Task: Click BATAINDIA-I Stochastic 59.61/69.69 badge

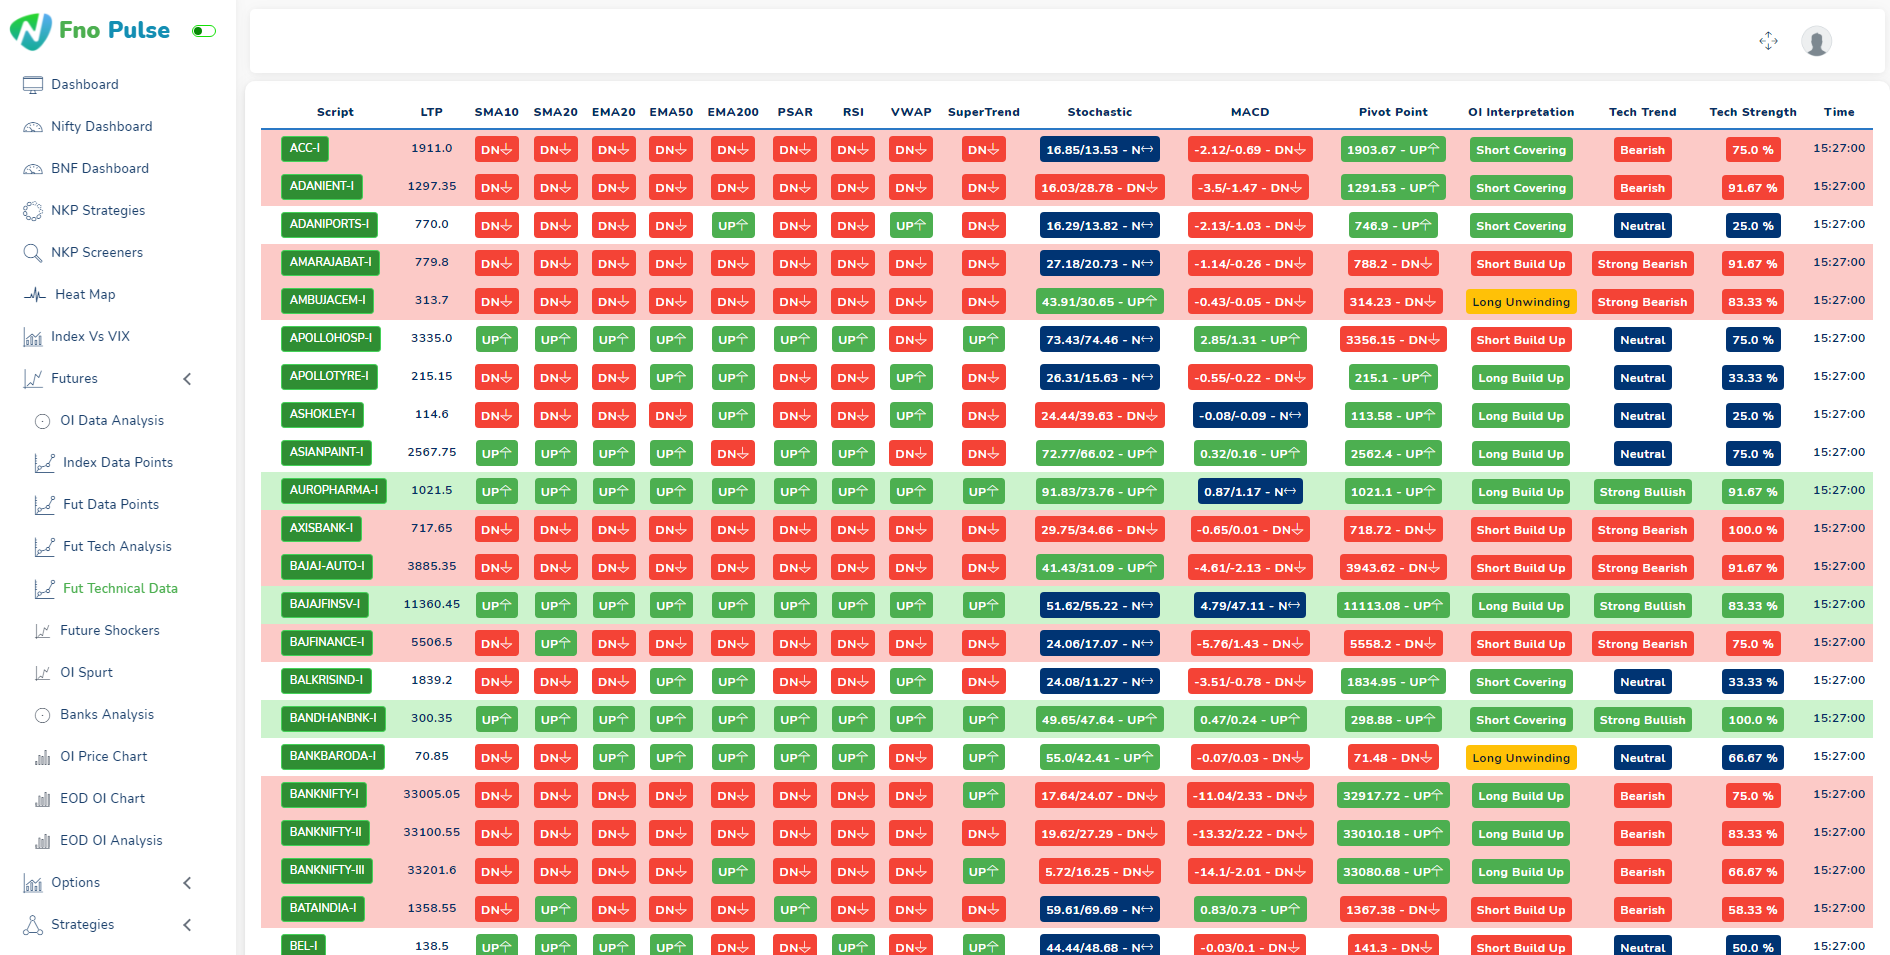Action: click(1099, 910)
